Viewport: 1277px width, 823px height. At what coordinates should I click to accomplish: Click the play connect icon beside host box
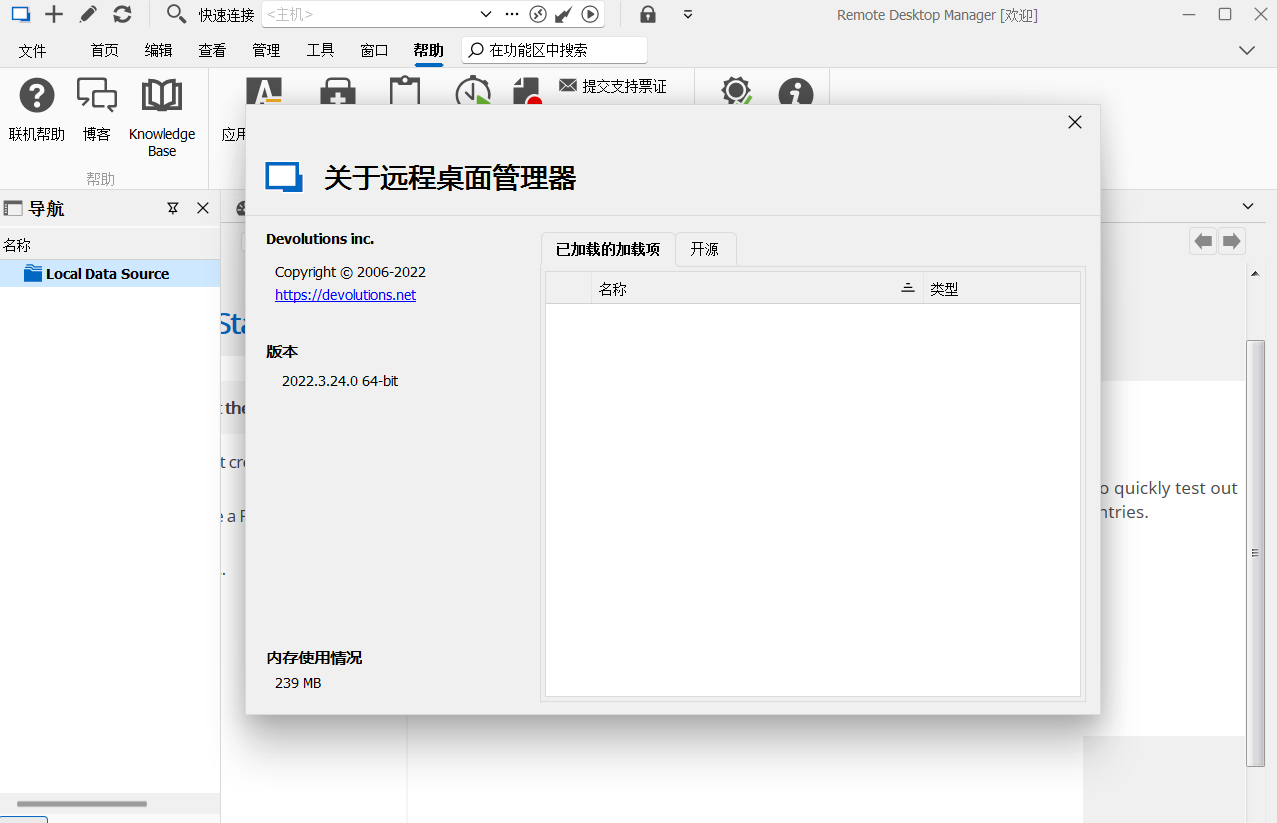[x=590, y=14]
